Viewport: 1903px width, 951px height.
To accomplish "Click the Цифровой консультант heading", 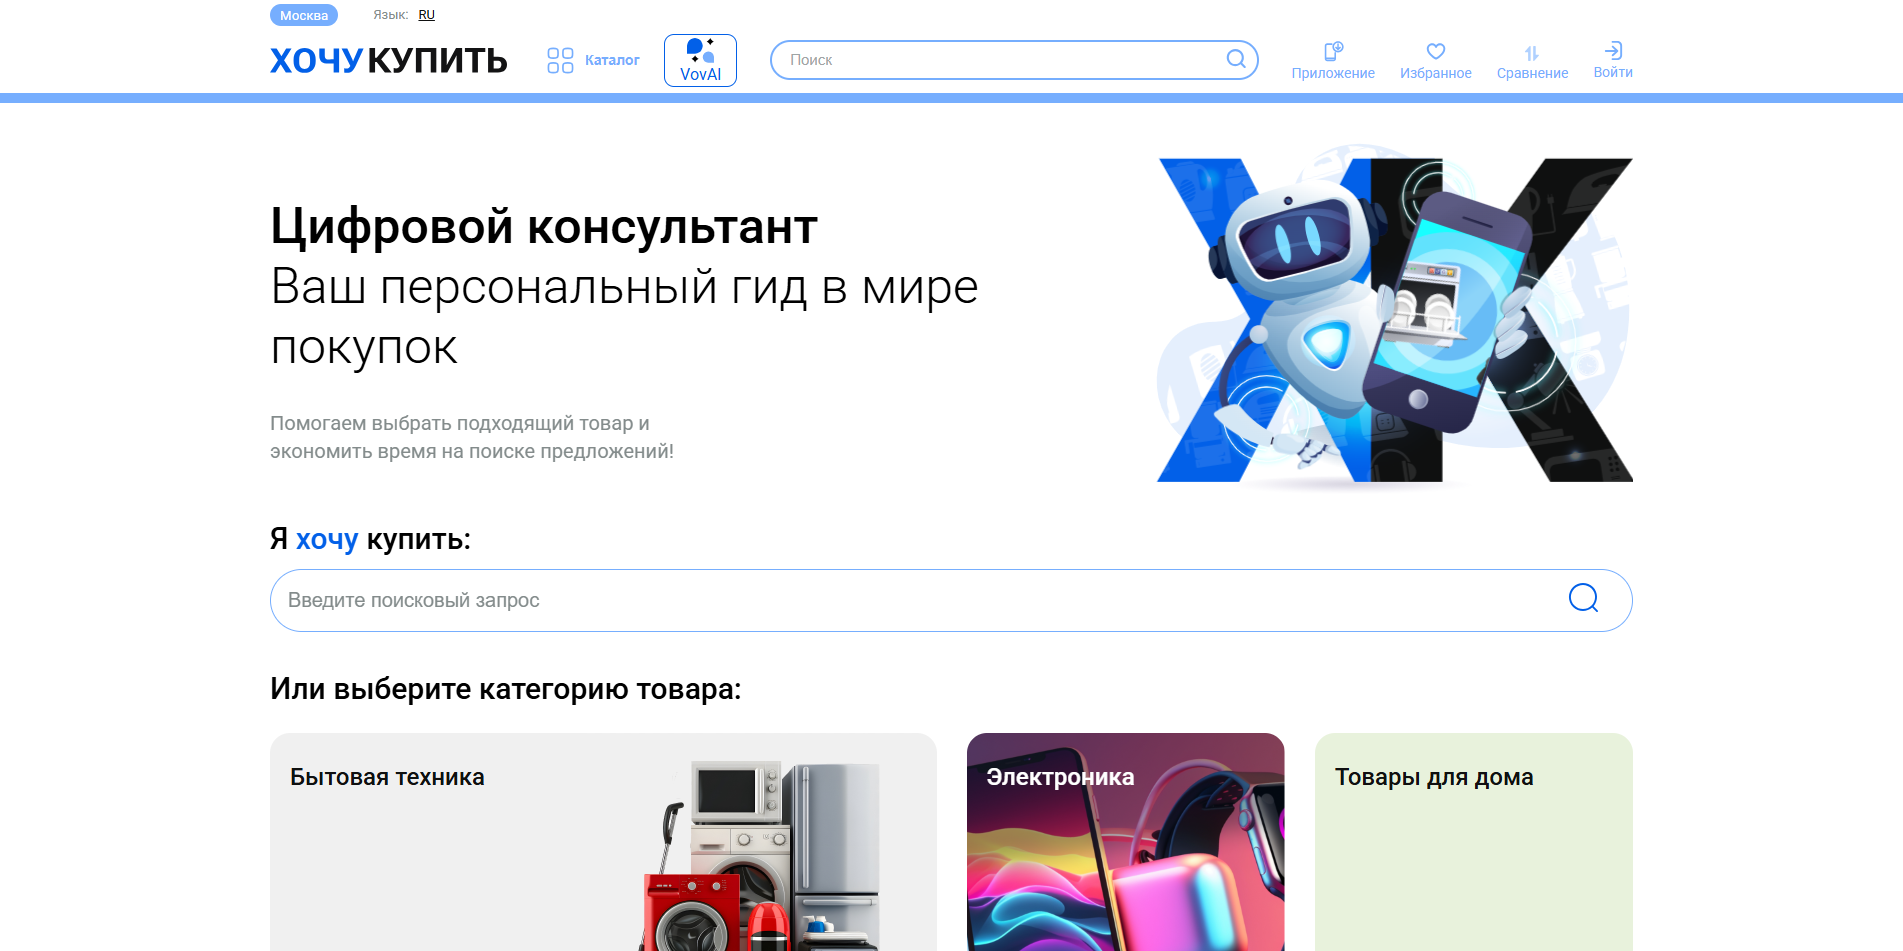I will click(x=544, y=227).
